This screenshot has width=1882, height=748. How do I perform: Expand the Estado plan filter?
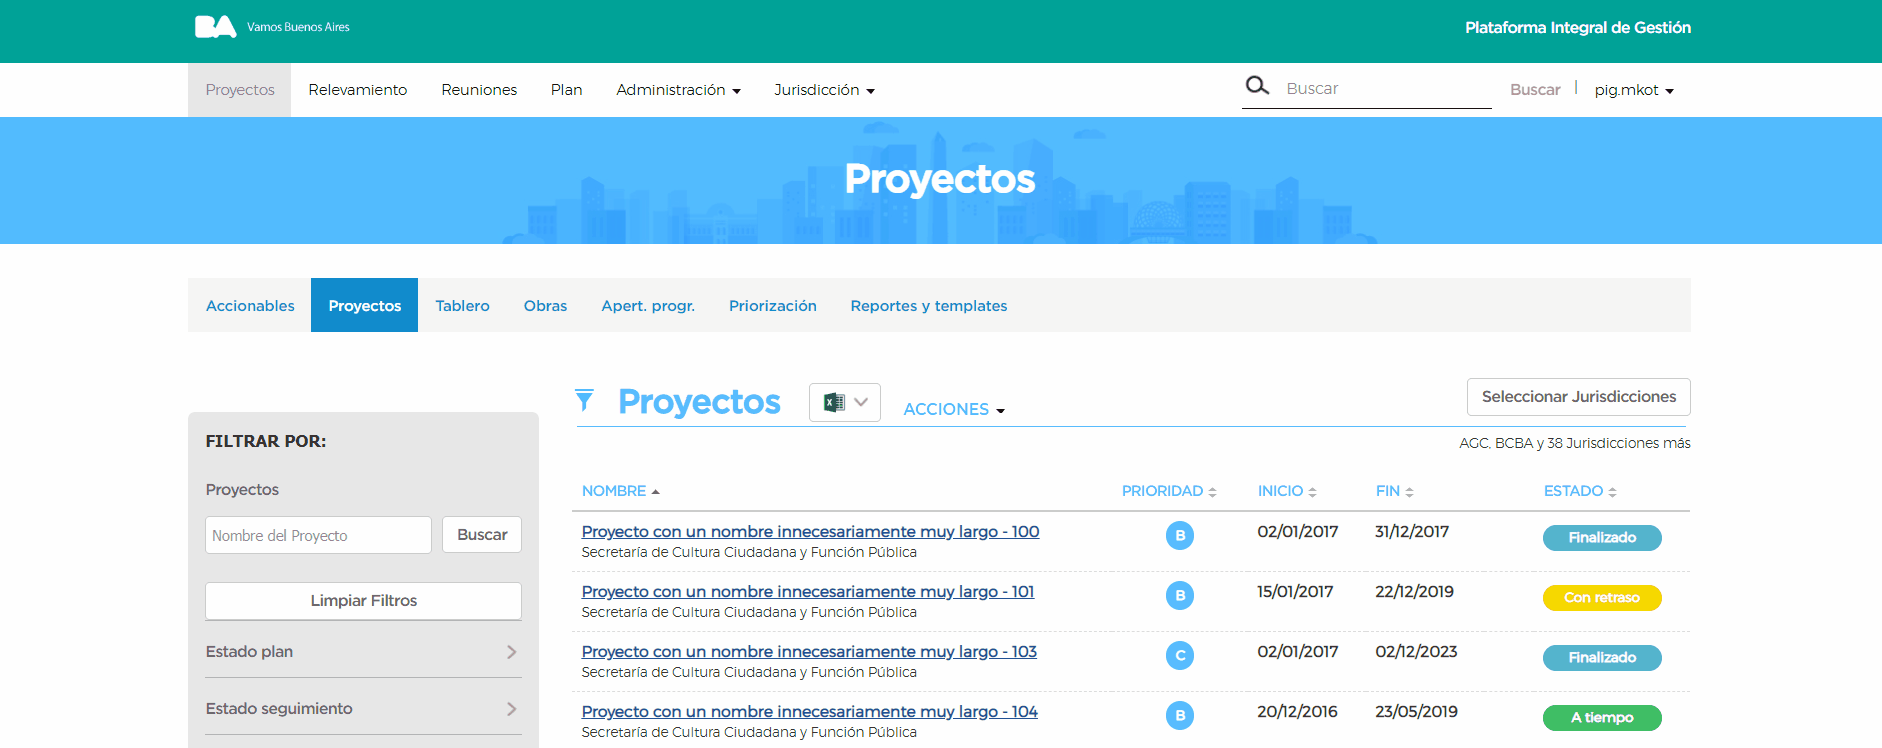click(x=363, y=652)
